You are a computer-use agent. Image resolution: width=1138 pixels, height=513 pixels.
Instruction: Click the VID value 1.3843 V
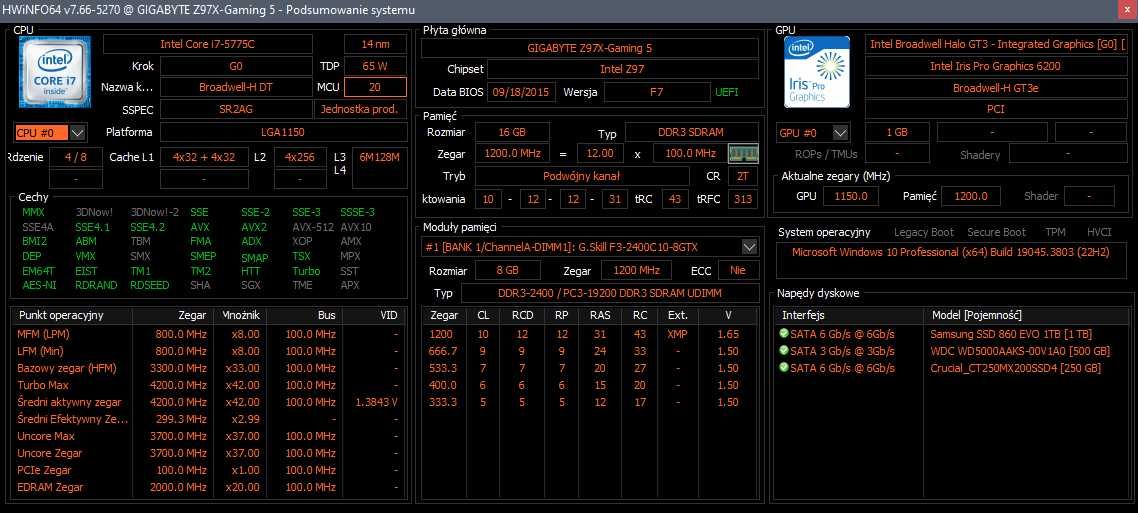point(377,402)
